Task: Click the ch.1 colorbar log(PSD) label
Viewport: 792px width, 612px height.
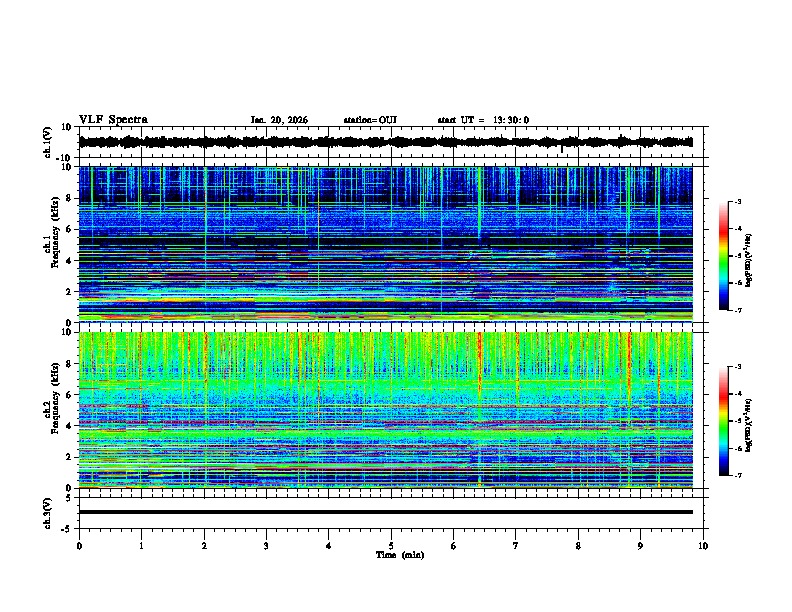Action: click(749, 261)
